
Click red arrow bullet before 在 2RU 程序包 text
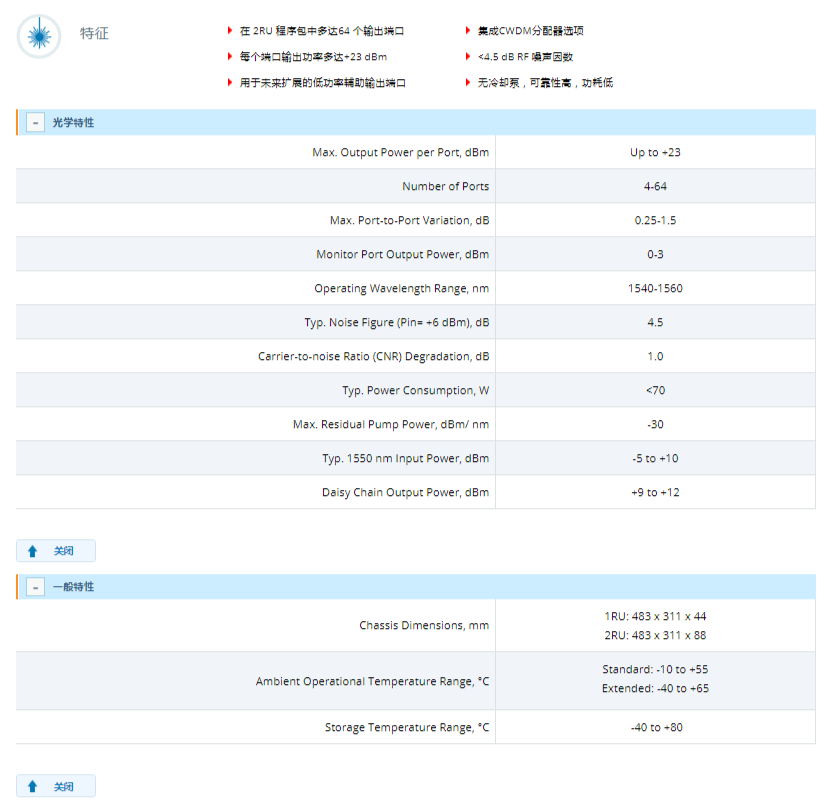[230, 32]
